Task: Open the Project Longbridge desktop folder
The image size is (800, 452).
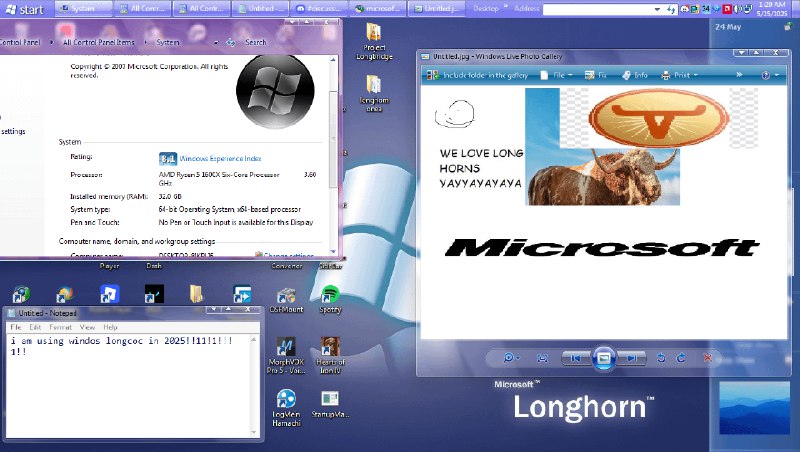Action: 374,42
